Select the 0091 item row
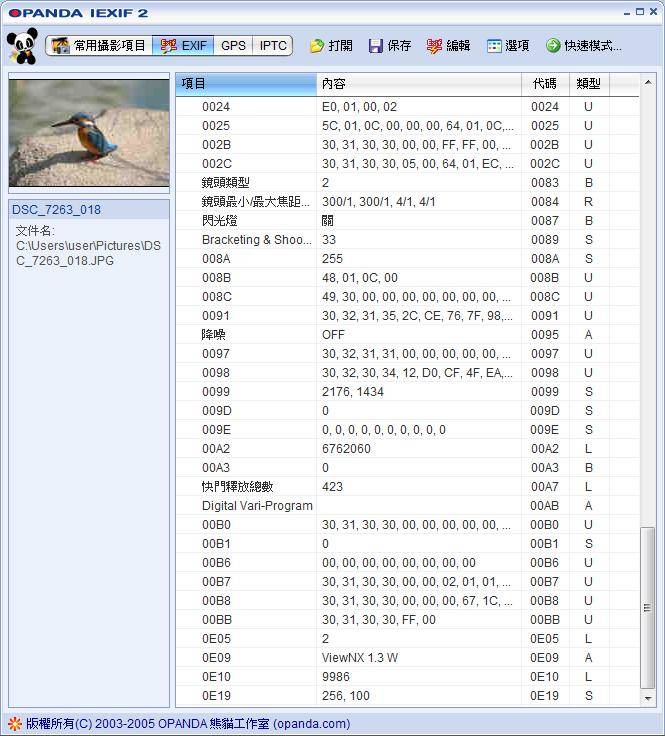The image size is (665, 736). [x=407, y=316]
